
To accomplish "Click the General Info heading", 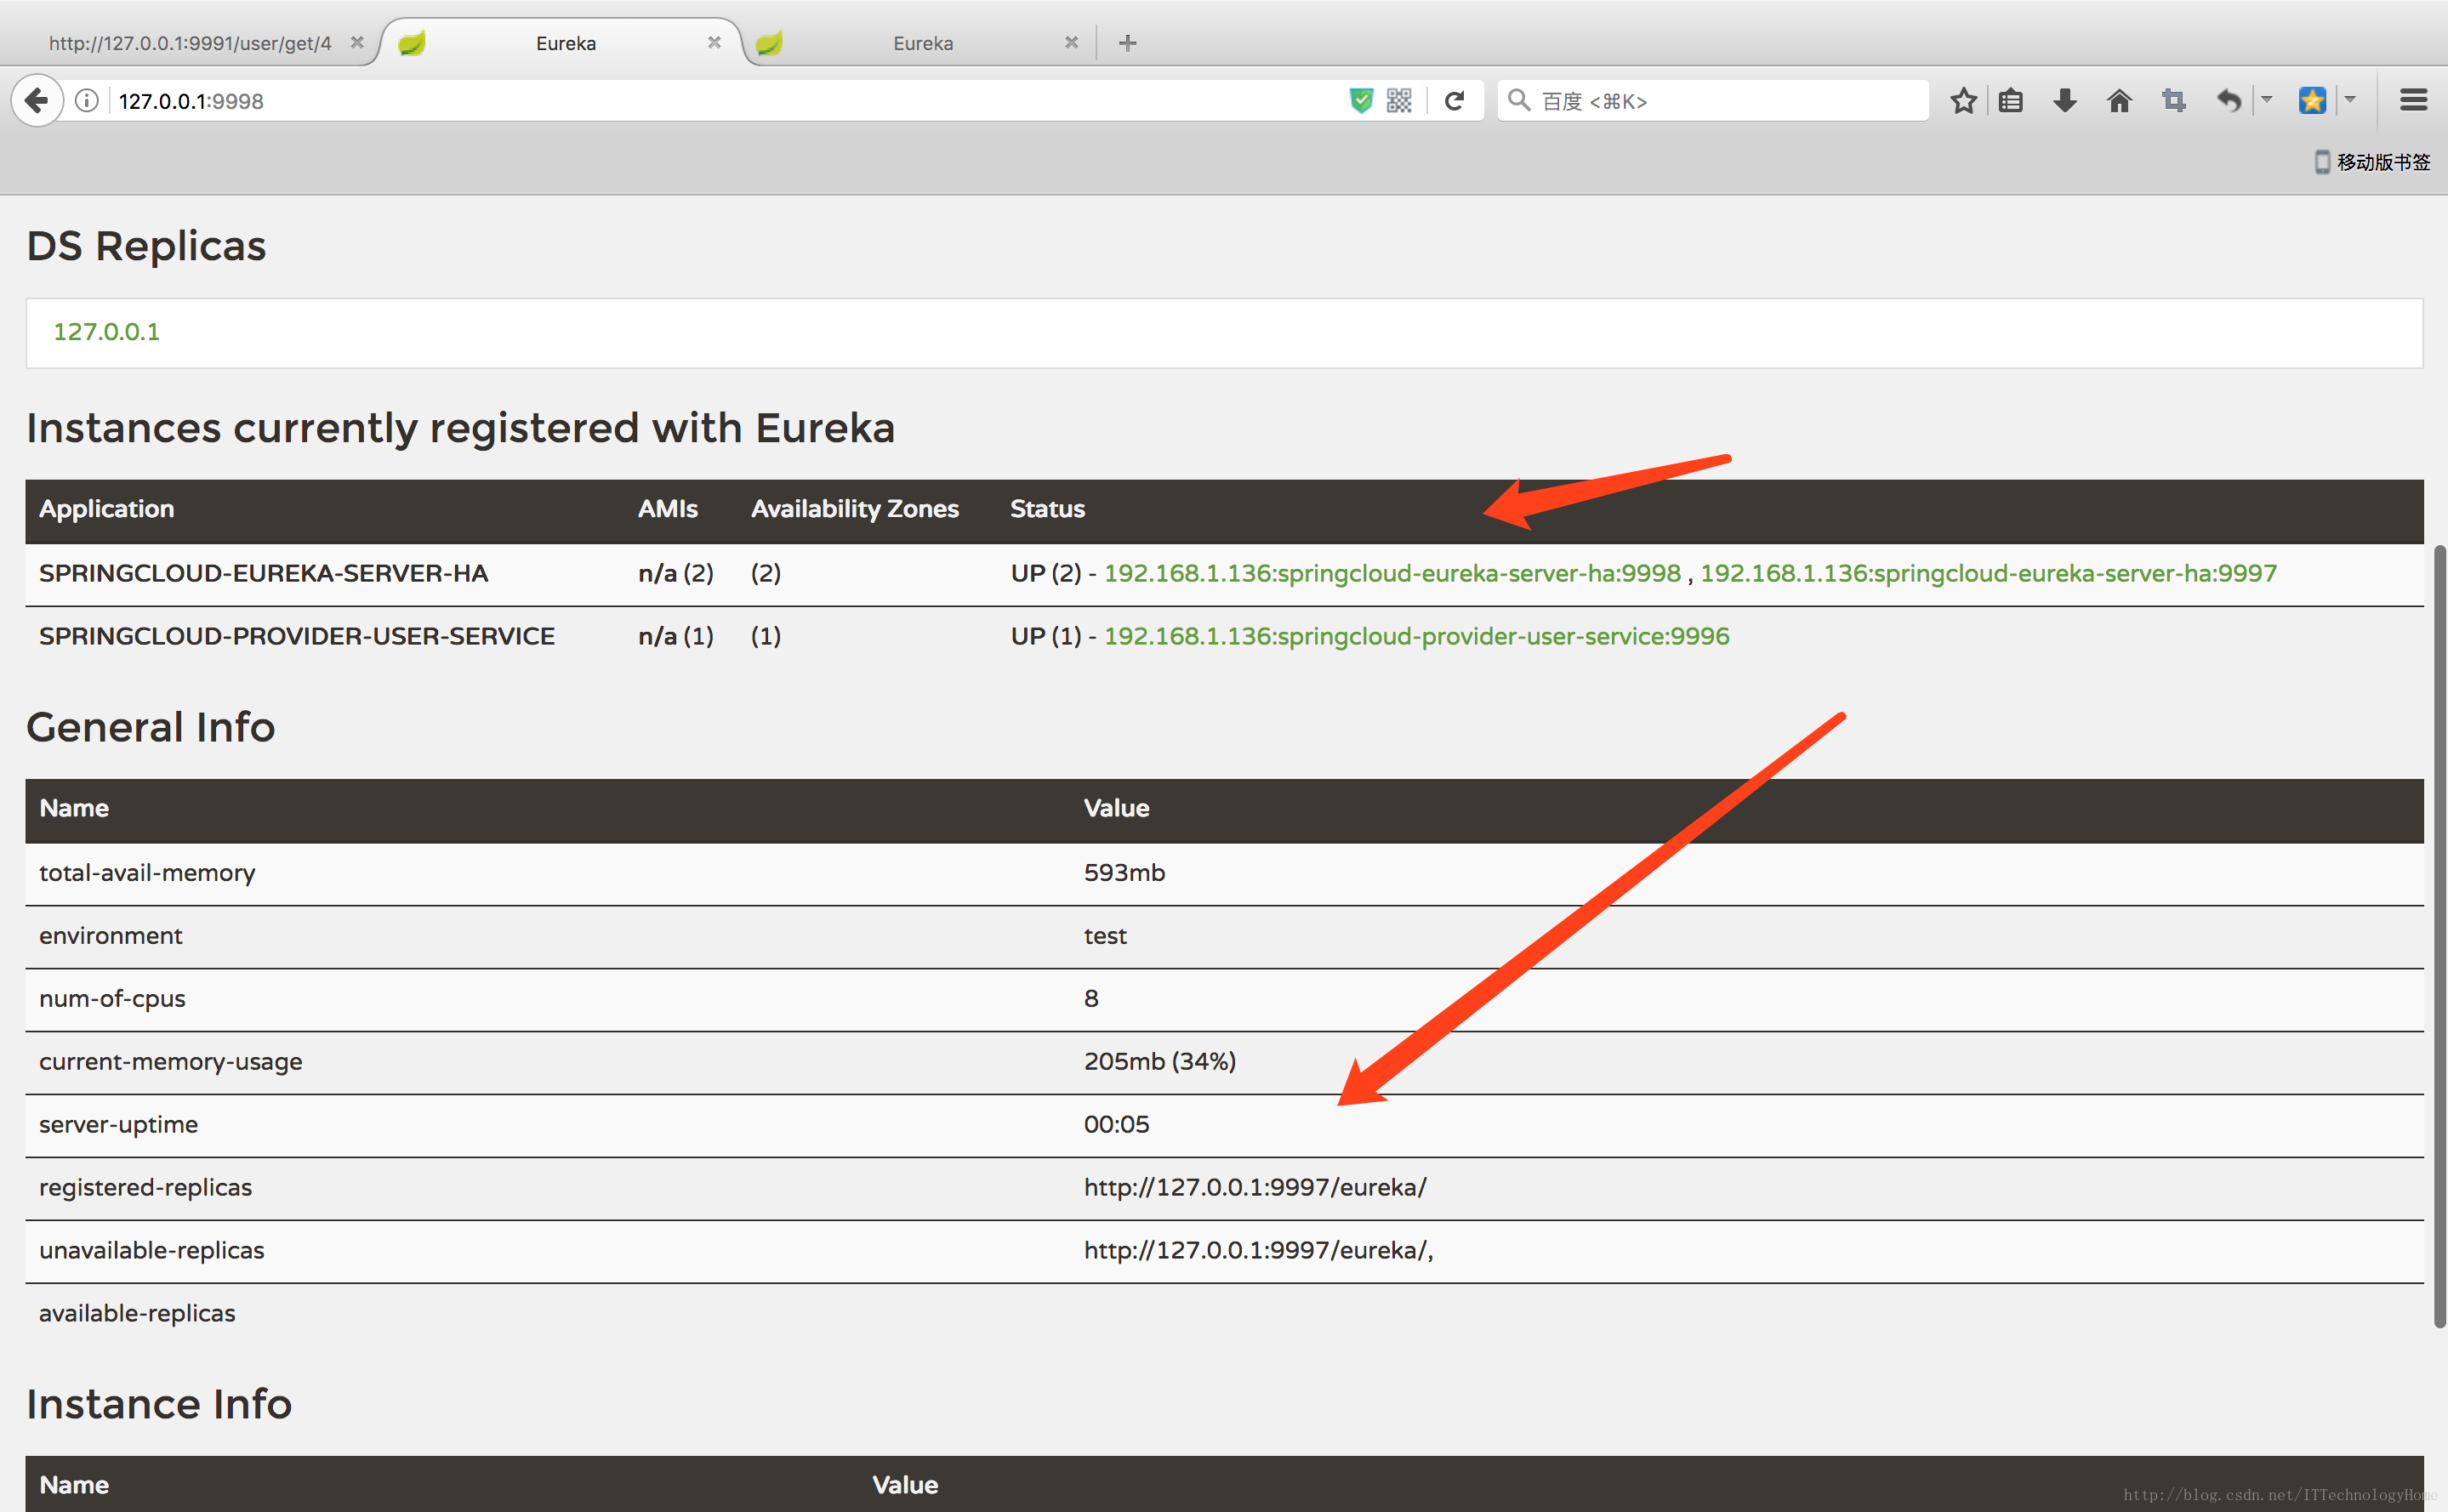I will [150, 727].
